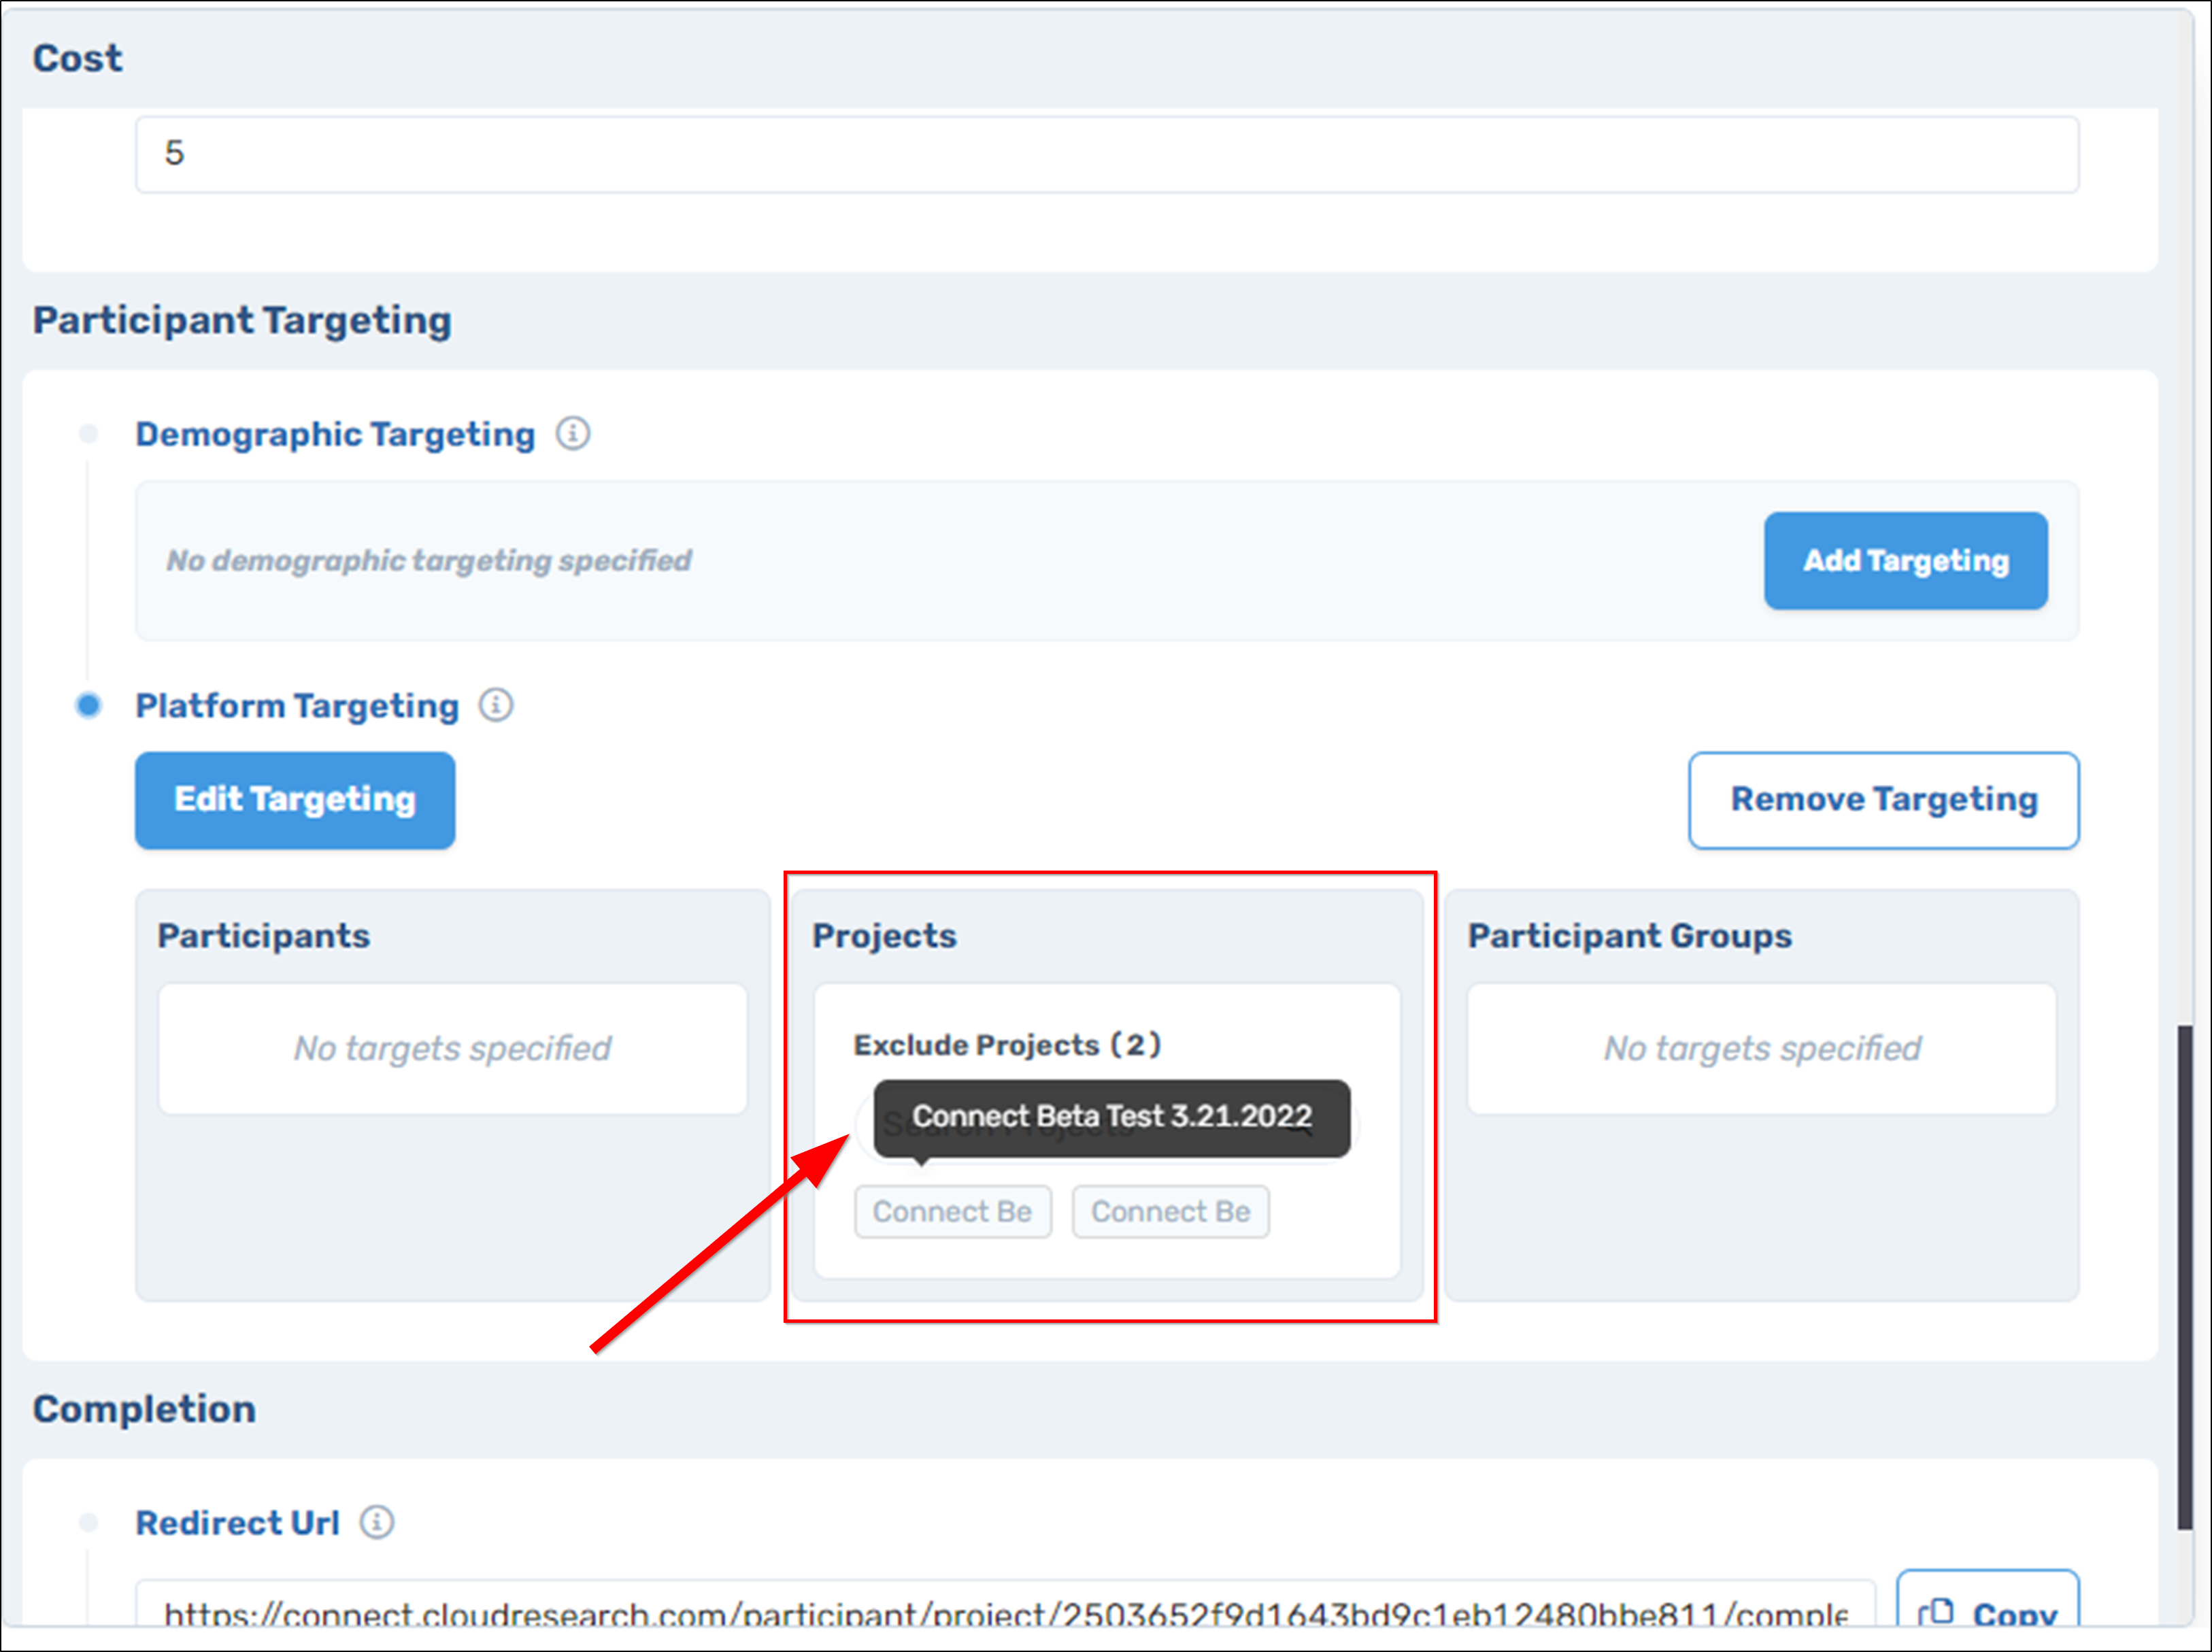Viewport: 2212px width, 1652px height.
Task: Click 'No targets specified' under Participants
Action: pyautogui.click(x=452, y=1048)
